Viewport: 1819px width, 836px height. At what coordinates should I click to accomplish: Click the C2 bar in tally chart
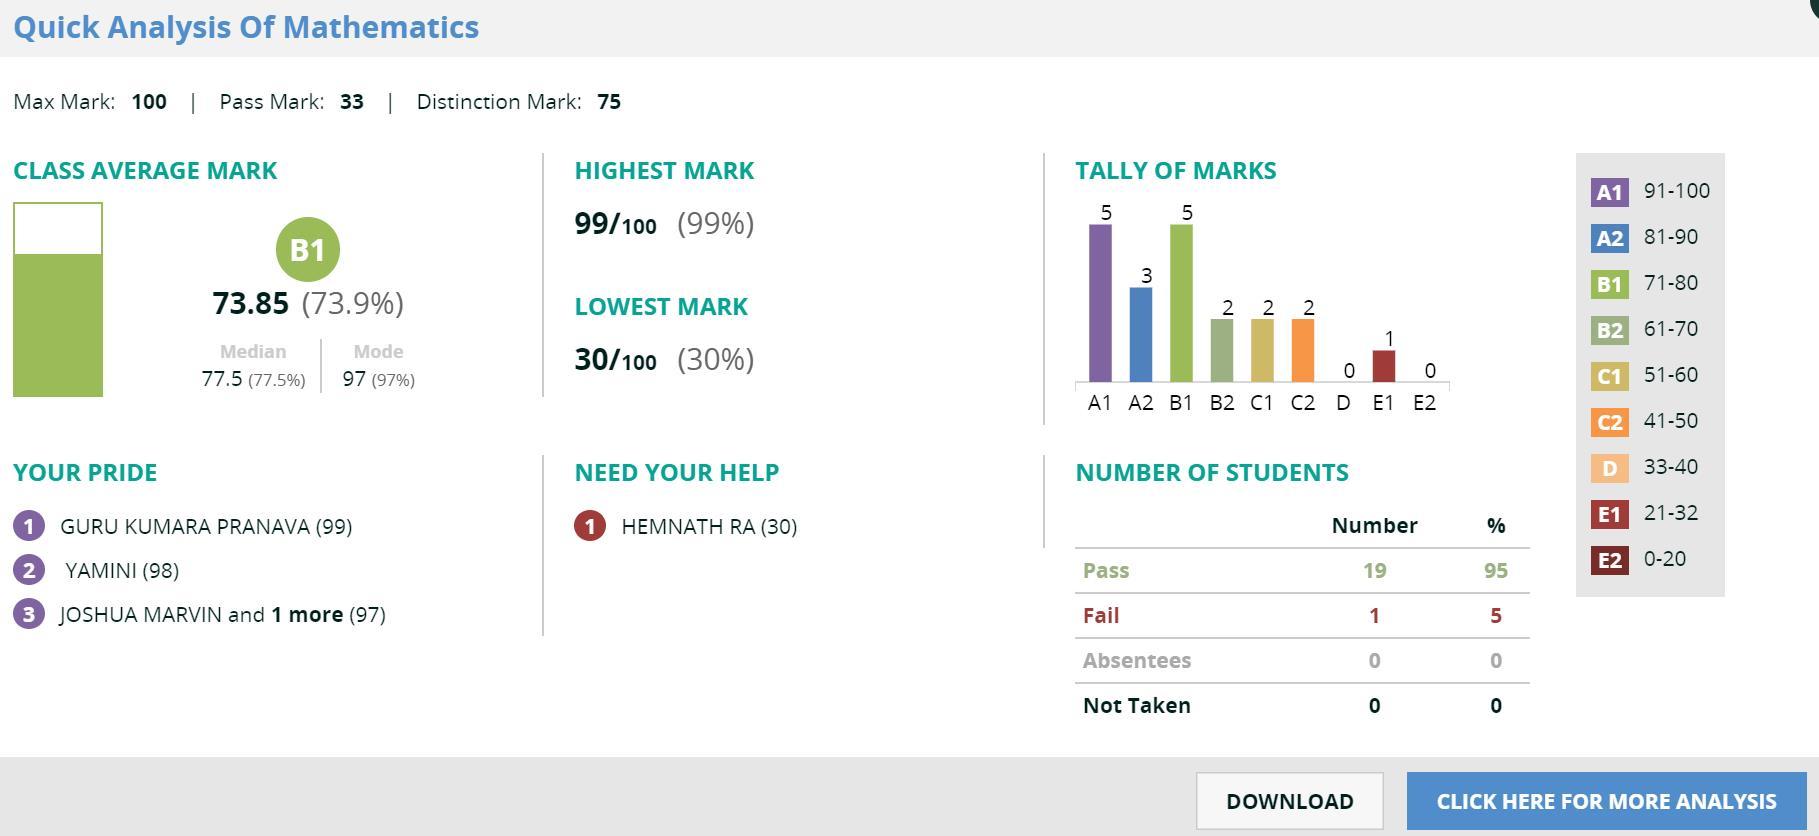(1303, 350)
